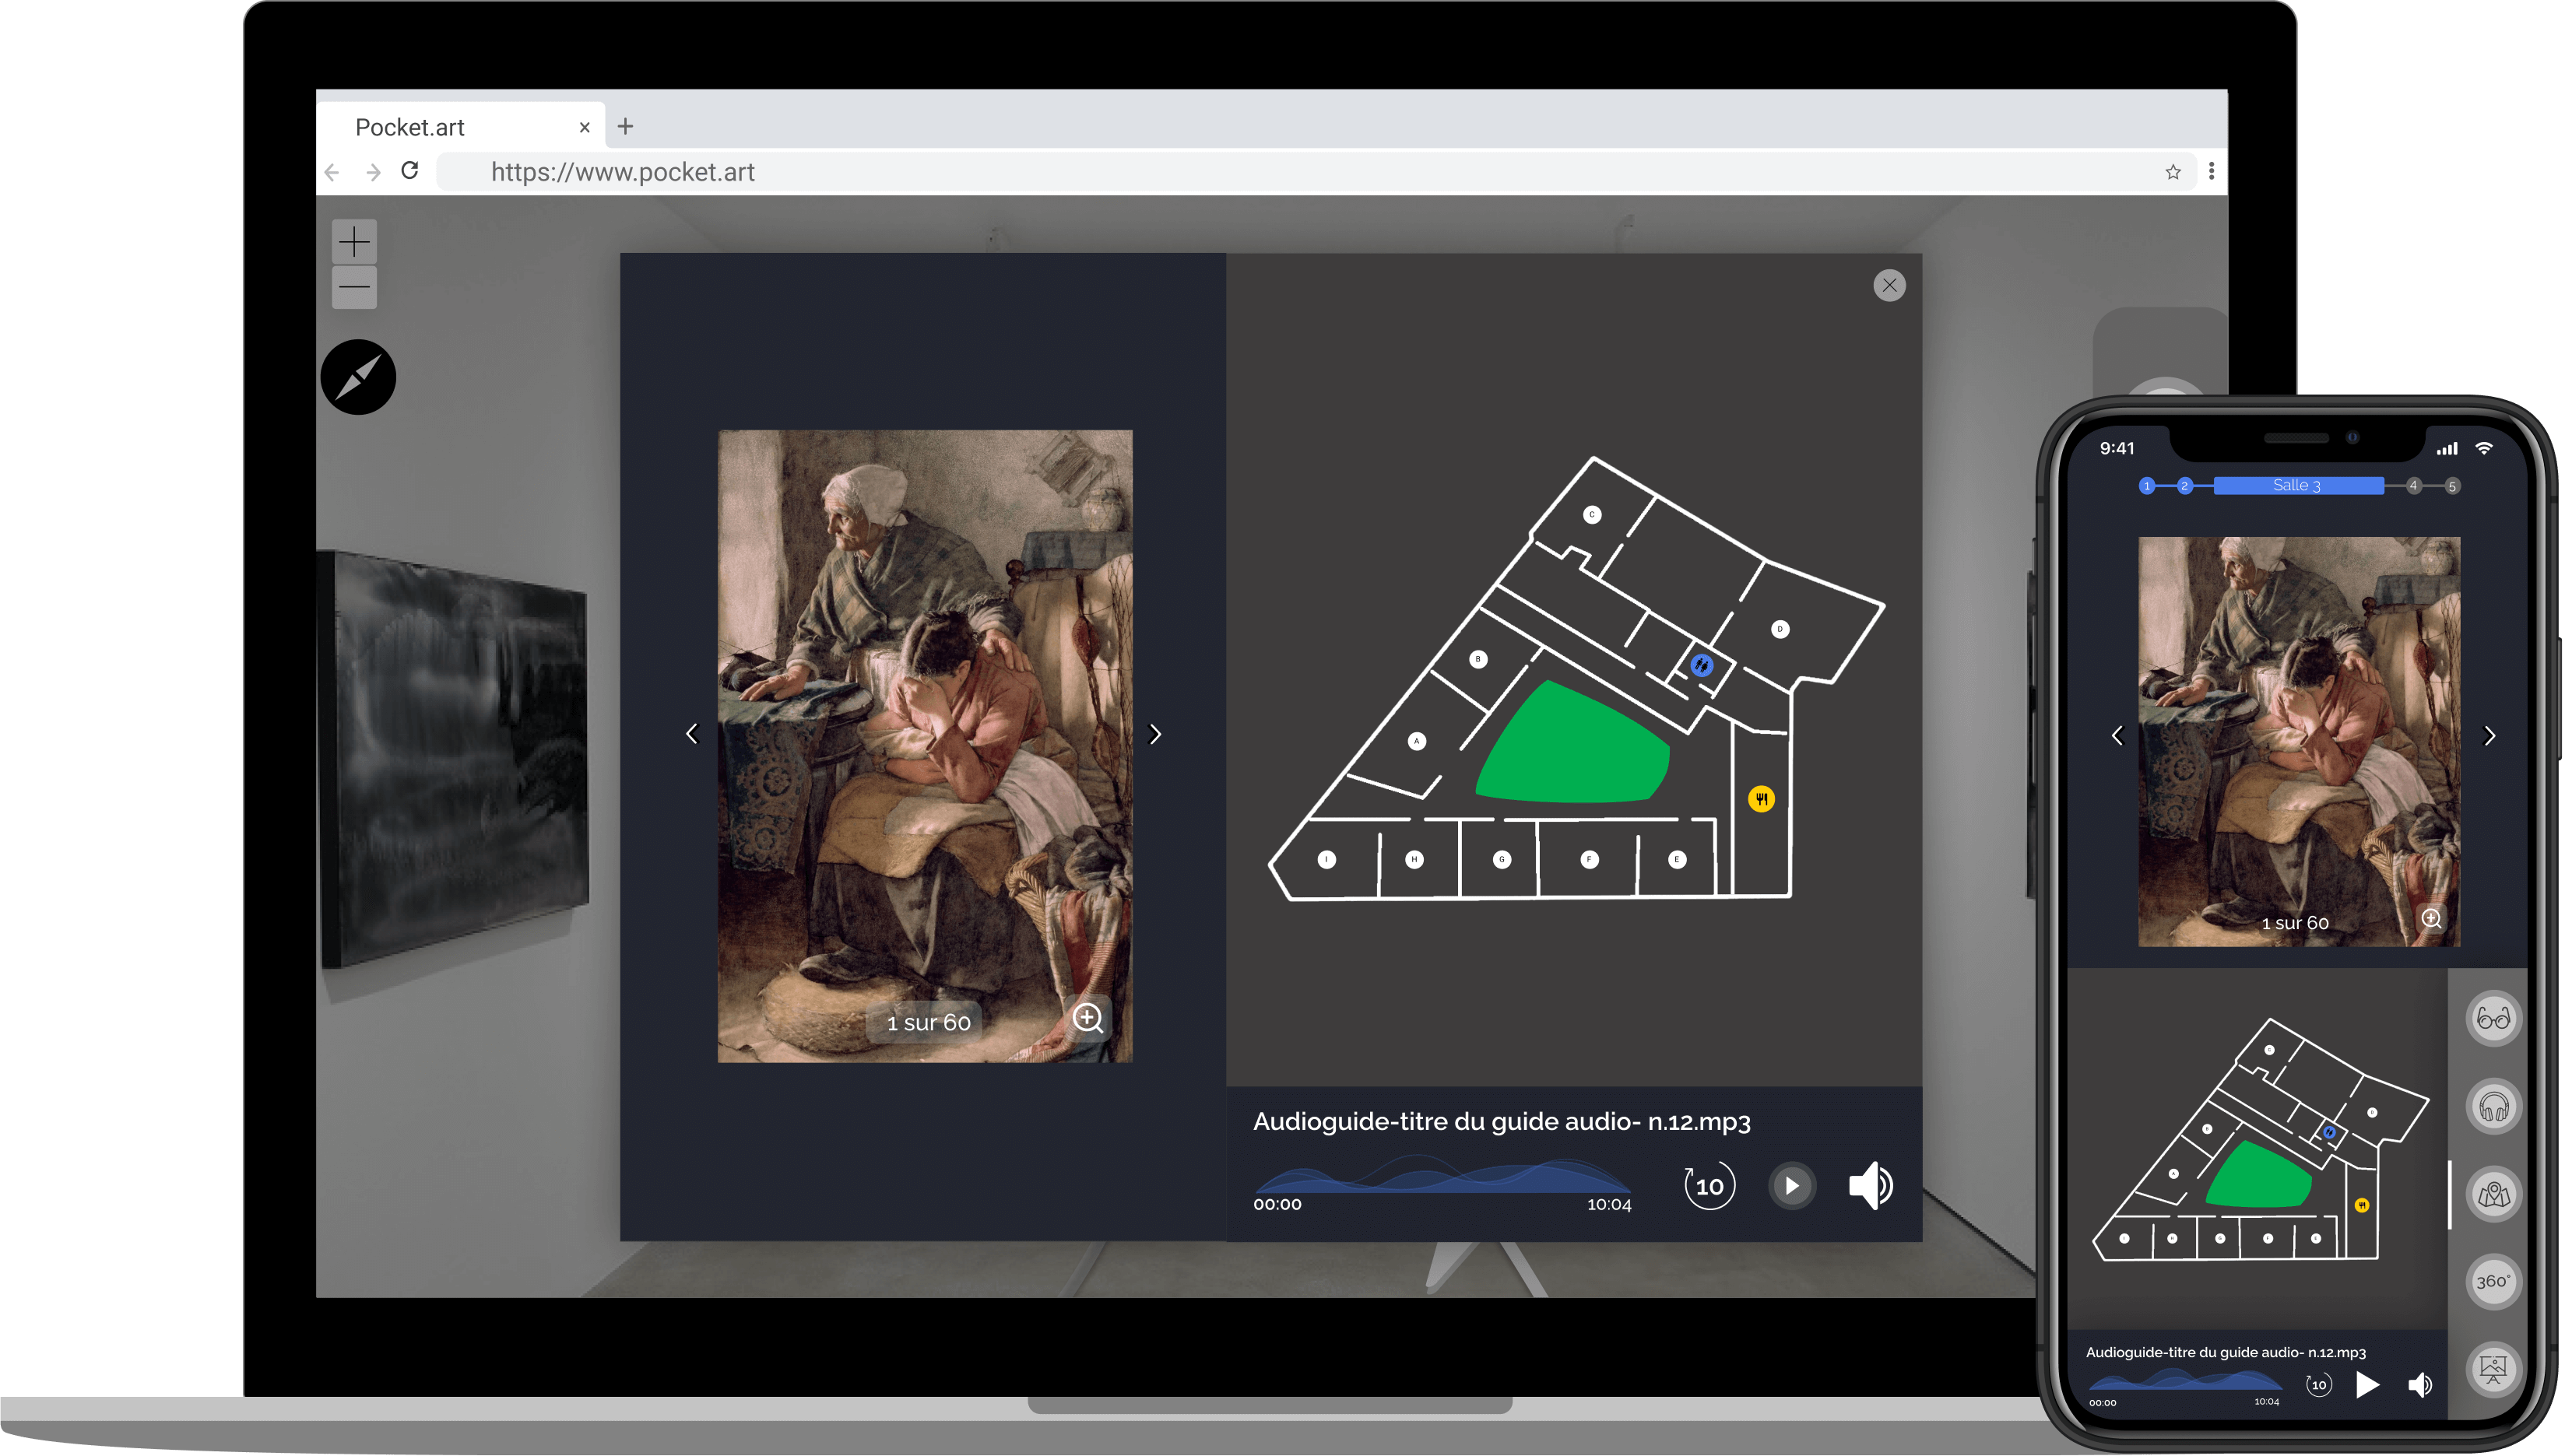Play the audioguide in laptop player
This screenshot has width=2565, height=1456.
point(1791,1186)
